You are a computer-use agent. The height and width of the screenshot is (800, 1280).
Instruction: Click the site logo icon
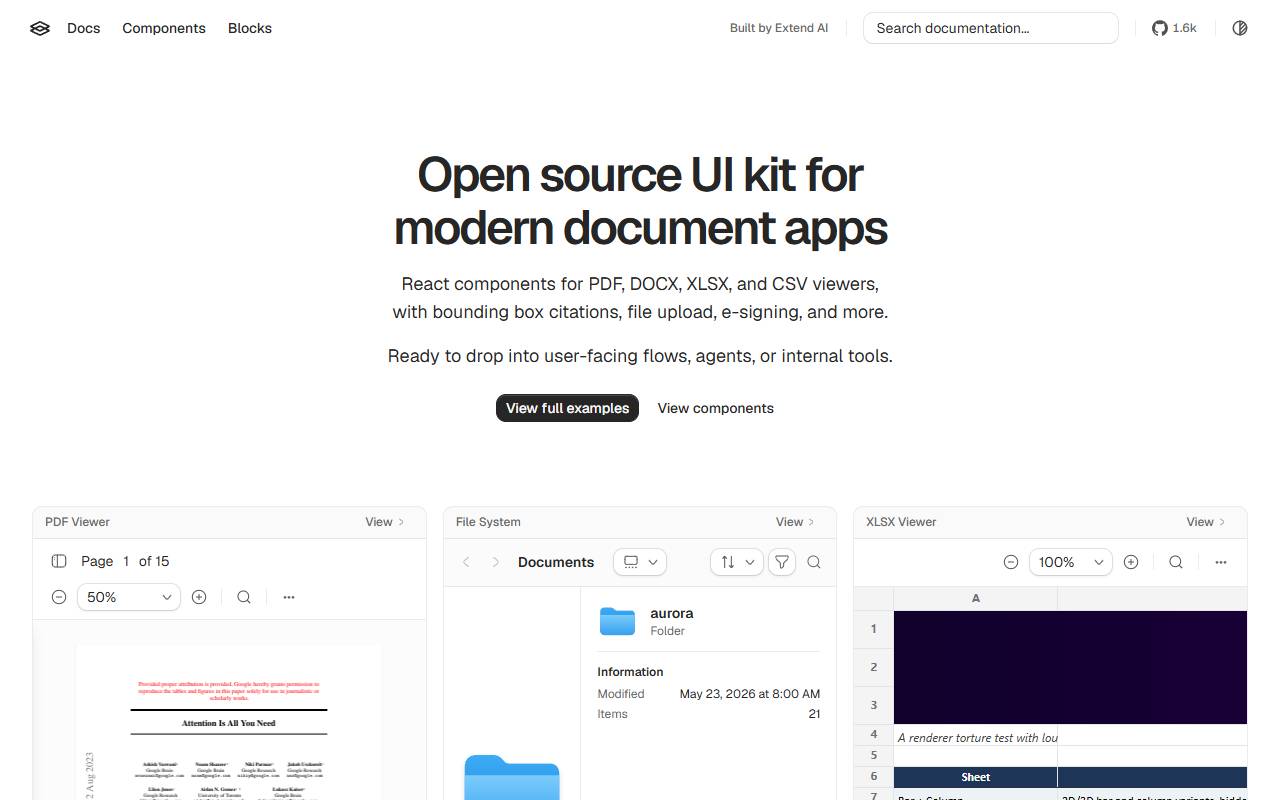click(40, 28)
